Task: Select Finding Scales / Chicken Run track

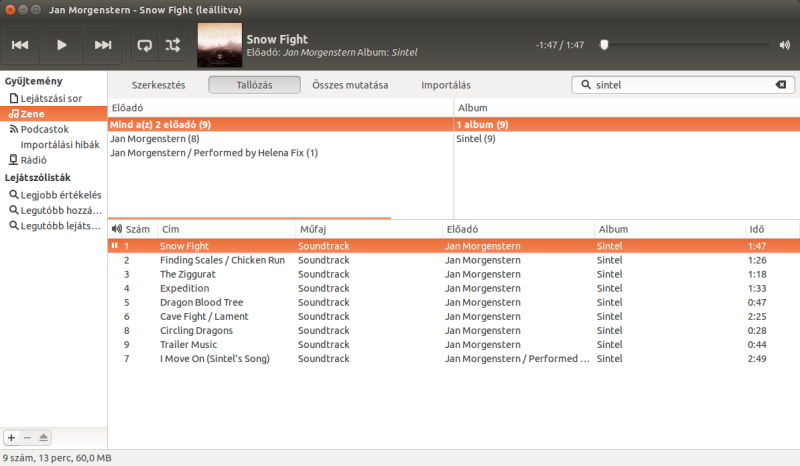Action: [x=454, y=260]
